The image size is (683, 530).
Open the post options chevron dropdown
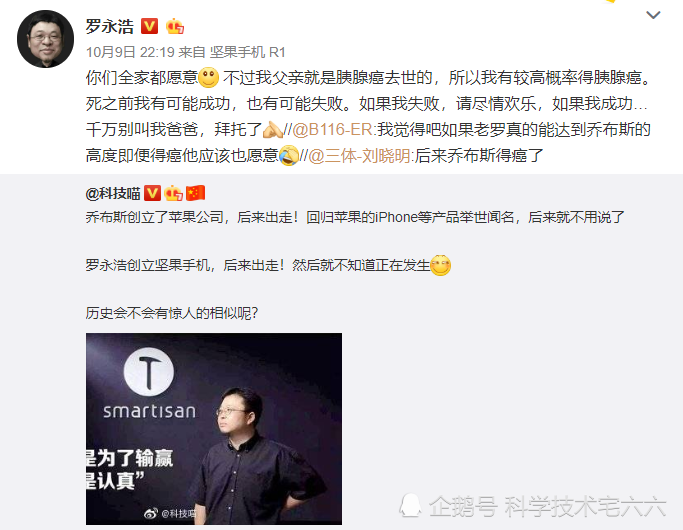pyautogui.click(x=653, y=15)
